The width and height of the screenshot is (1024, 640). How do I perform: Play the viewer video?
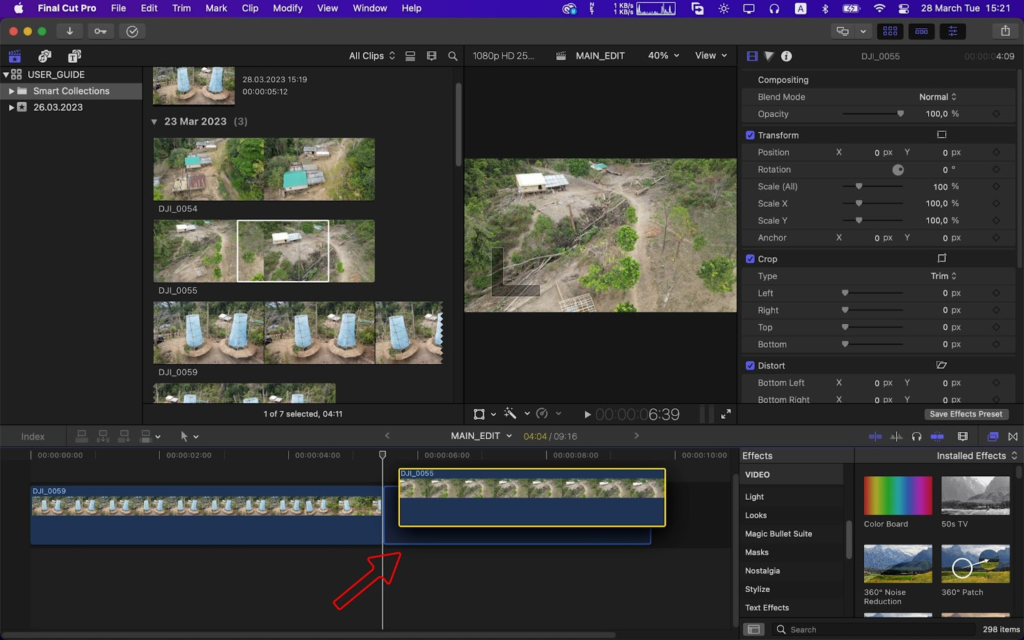tap(587, 414)
